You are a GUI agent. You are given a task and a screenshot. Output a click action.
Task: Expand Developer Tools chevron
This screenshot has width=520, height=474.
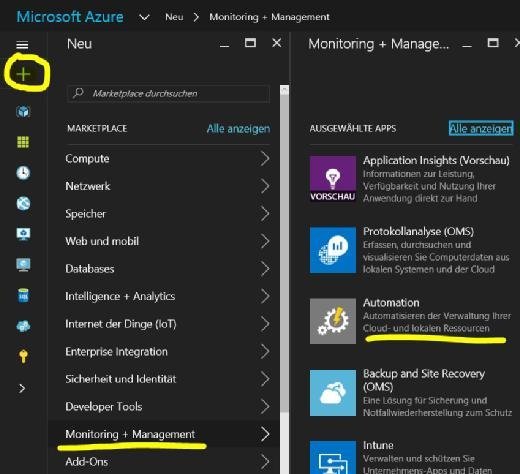pyautogui.click(x=265, y=406)
